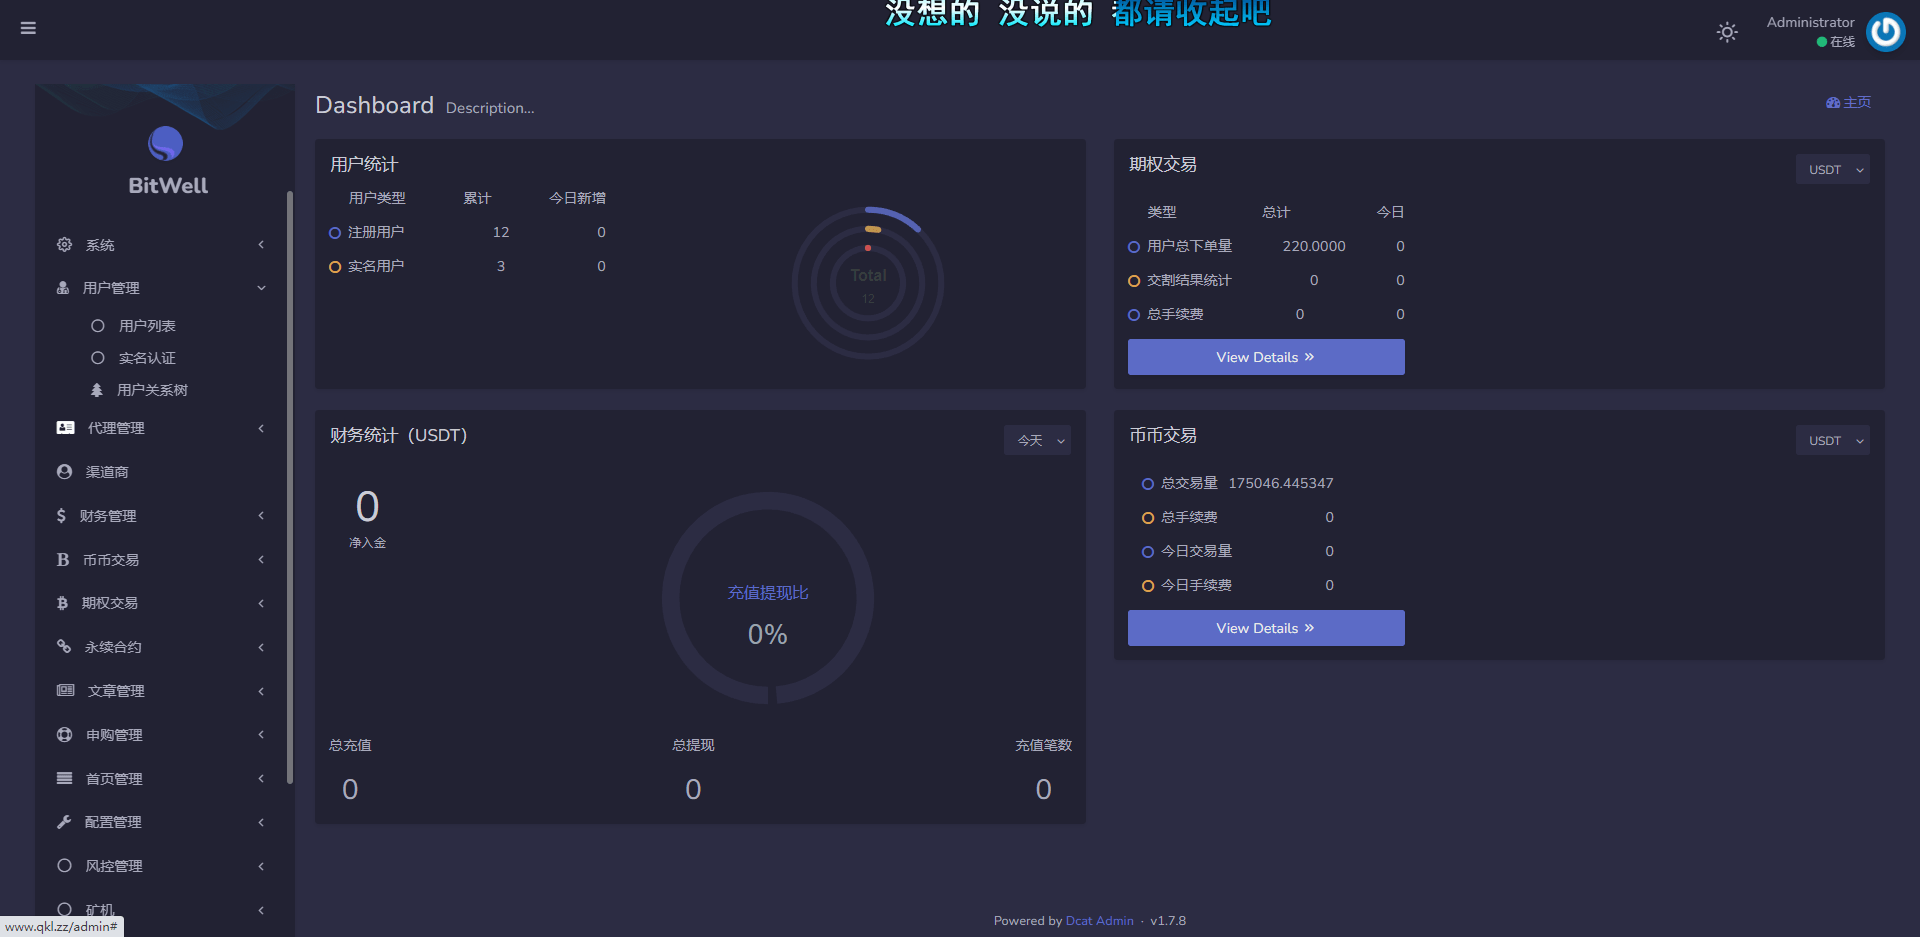1920x937 pixels.
Task: Click View Details in 期权交易 panel
Action: 1265,357
